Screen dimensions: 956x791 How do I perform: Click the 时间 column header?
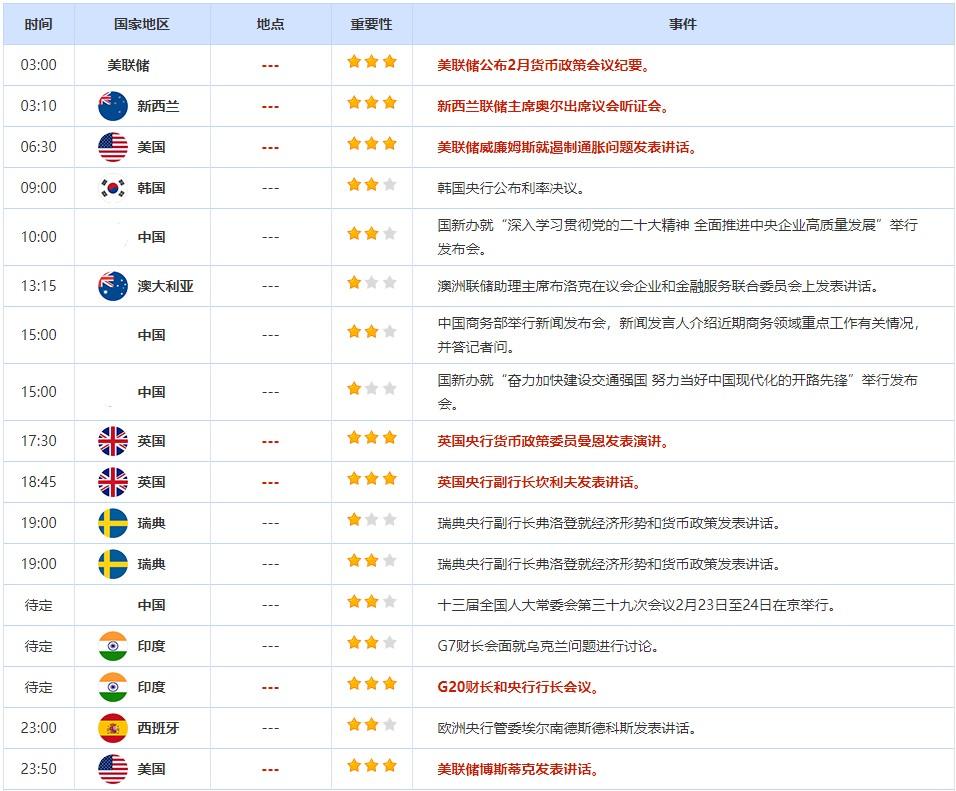pyautogui.click(x=39, y=24)
